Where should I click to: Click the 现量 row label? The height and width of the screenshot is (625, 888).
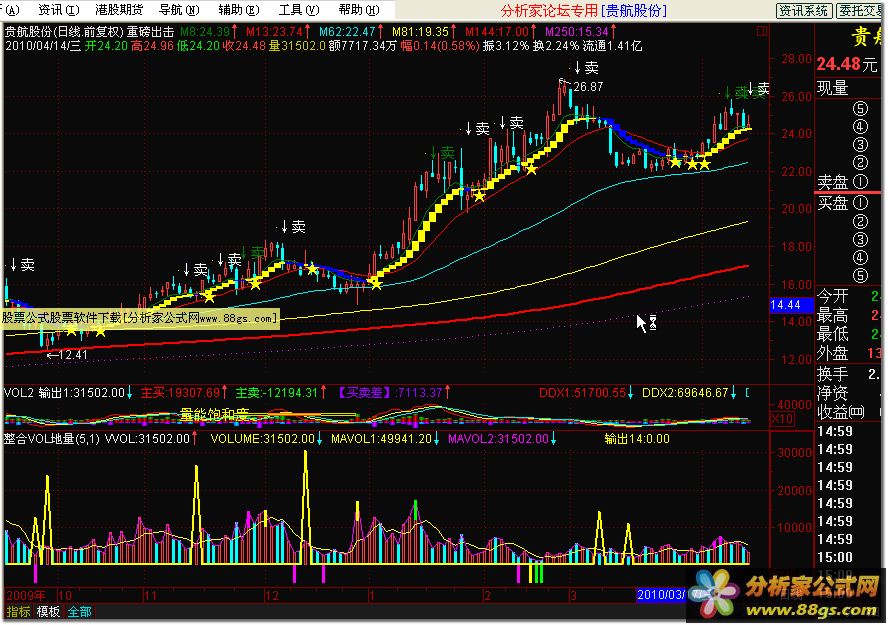pos(832,88)
